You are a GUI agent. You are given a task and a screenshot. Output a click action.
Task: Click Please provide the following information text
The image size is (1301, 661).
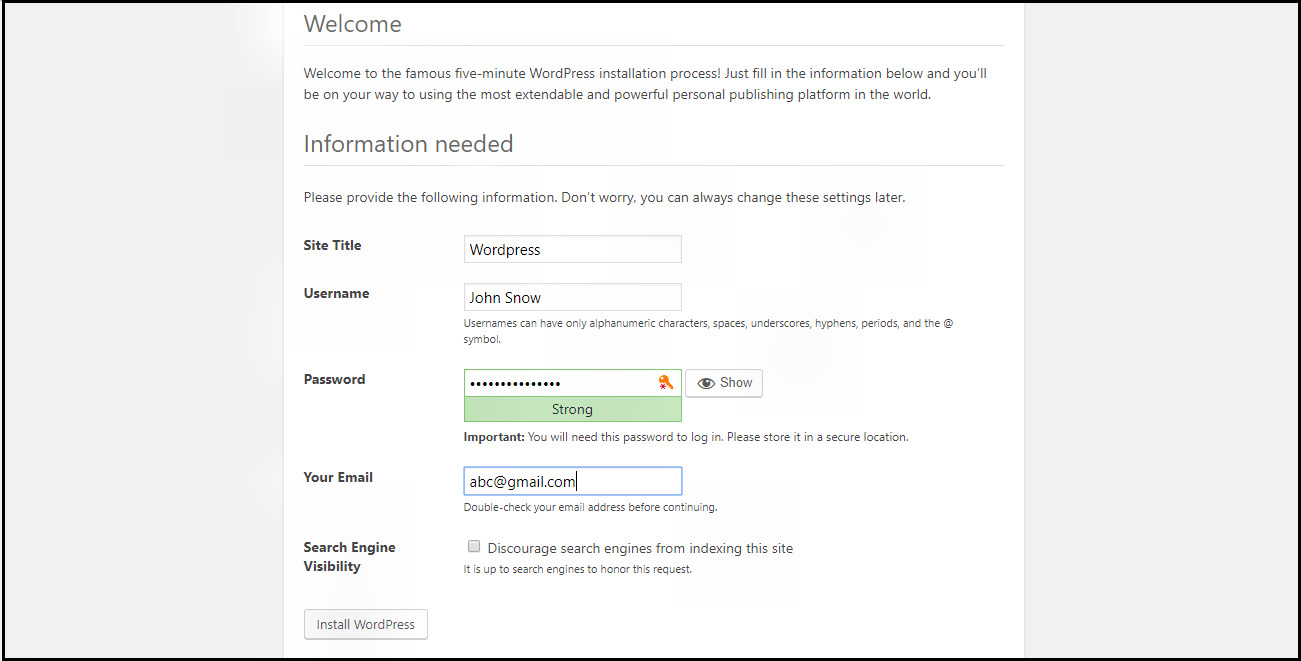[x=605, y=197]
